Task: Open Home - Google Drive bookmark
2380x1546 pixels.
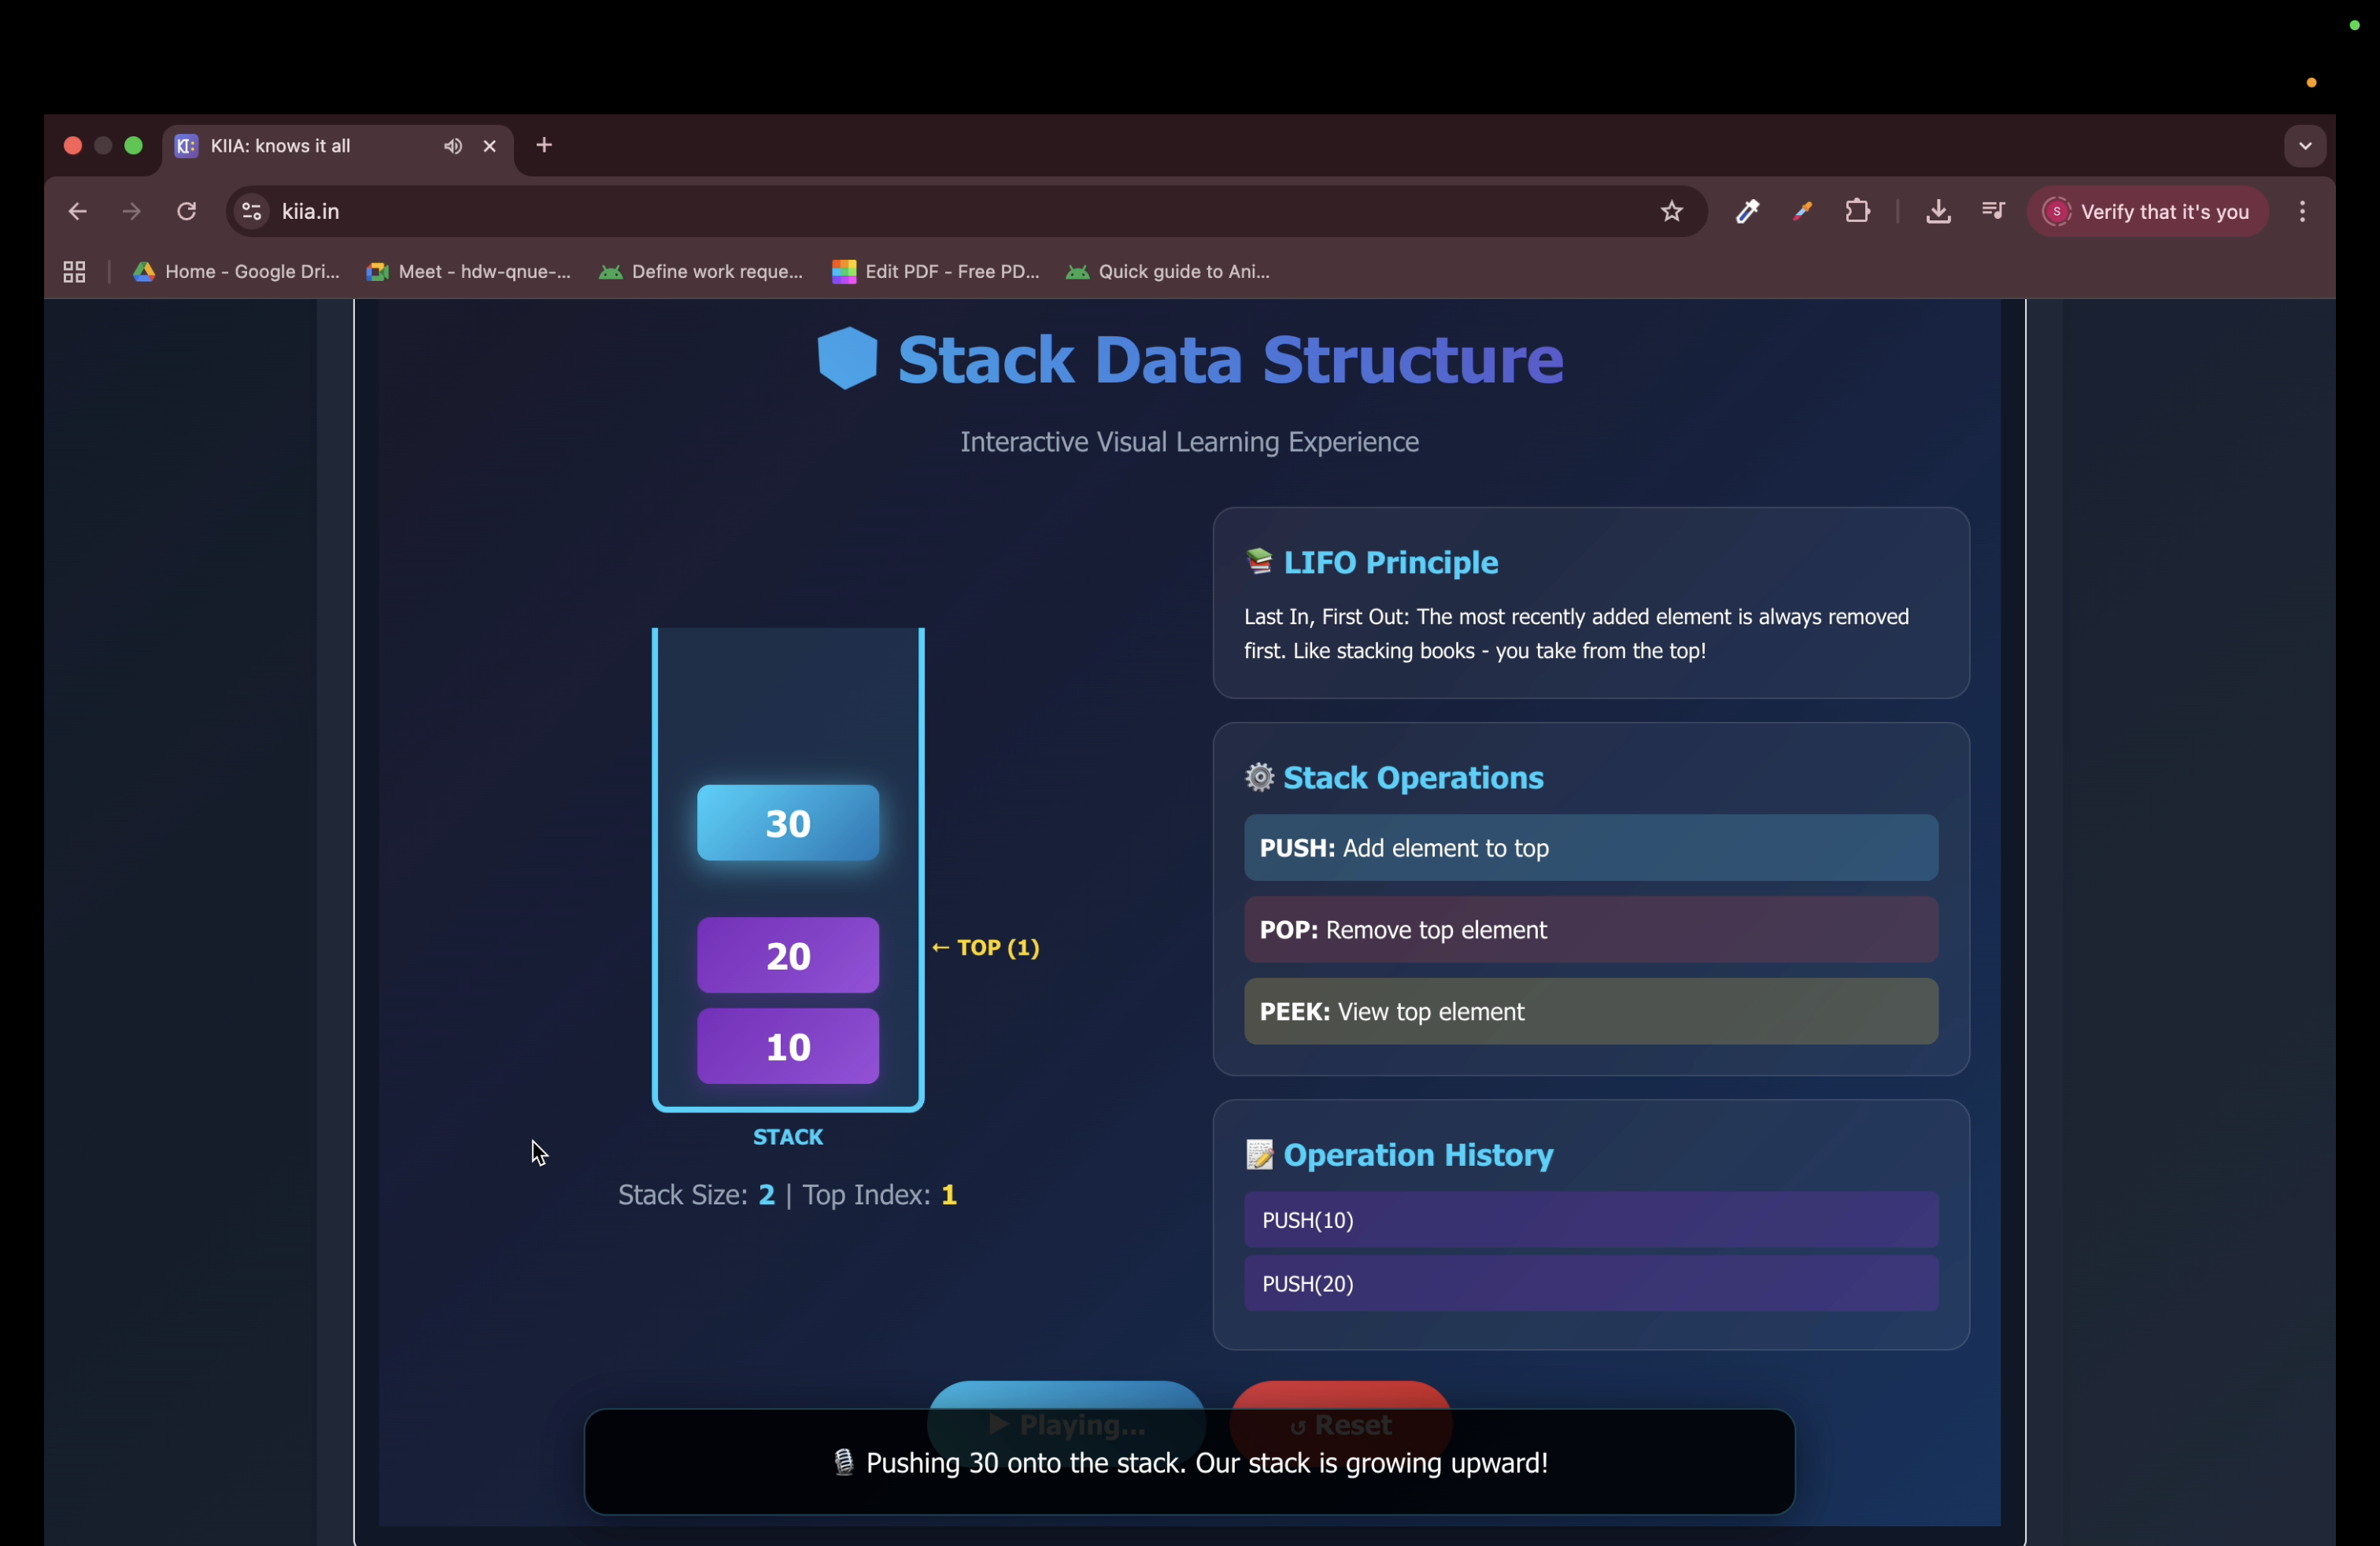Action: [237, 272]
